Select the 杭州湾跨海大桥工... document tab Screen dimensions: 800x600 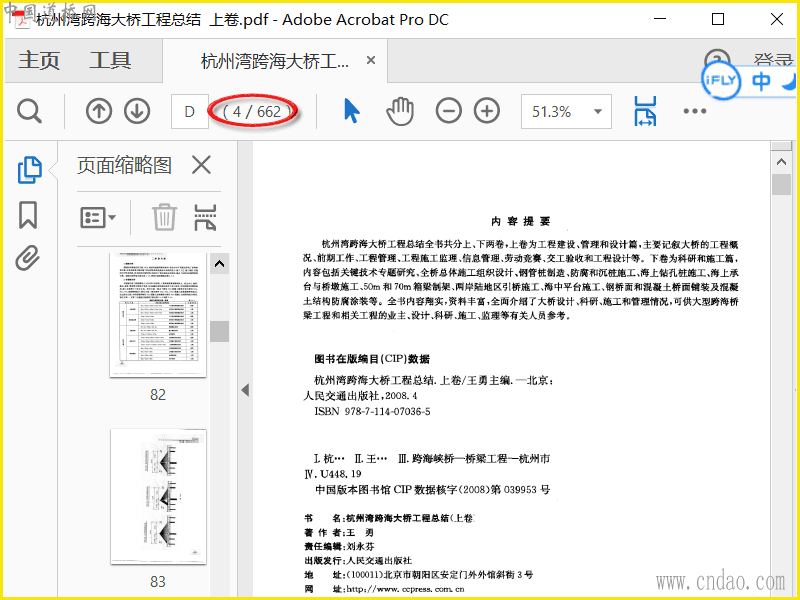pyautogui.click(x=275, y=61)
